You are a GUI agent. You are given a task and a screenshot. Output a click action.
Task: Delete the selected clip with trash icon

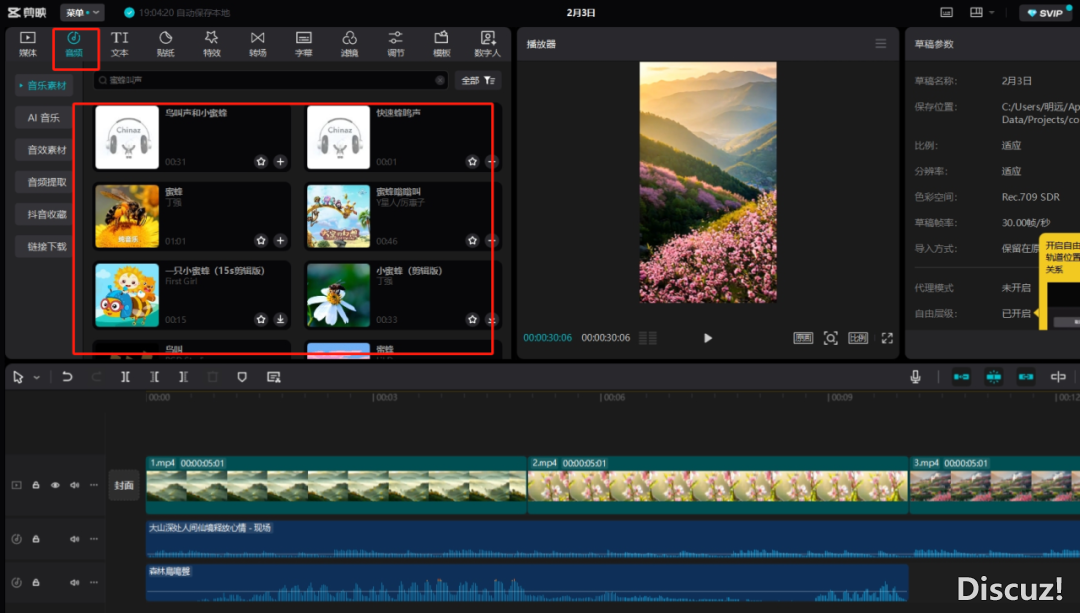point(212,377)
